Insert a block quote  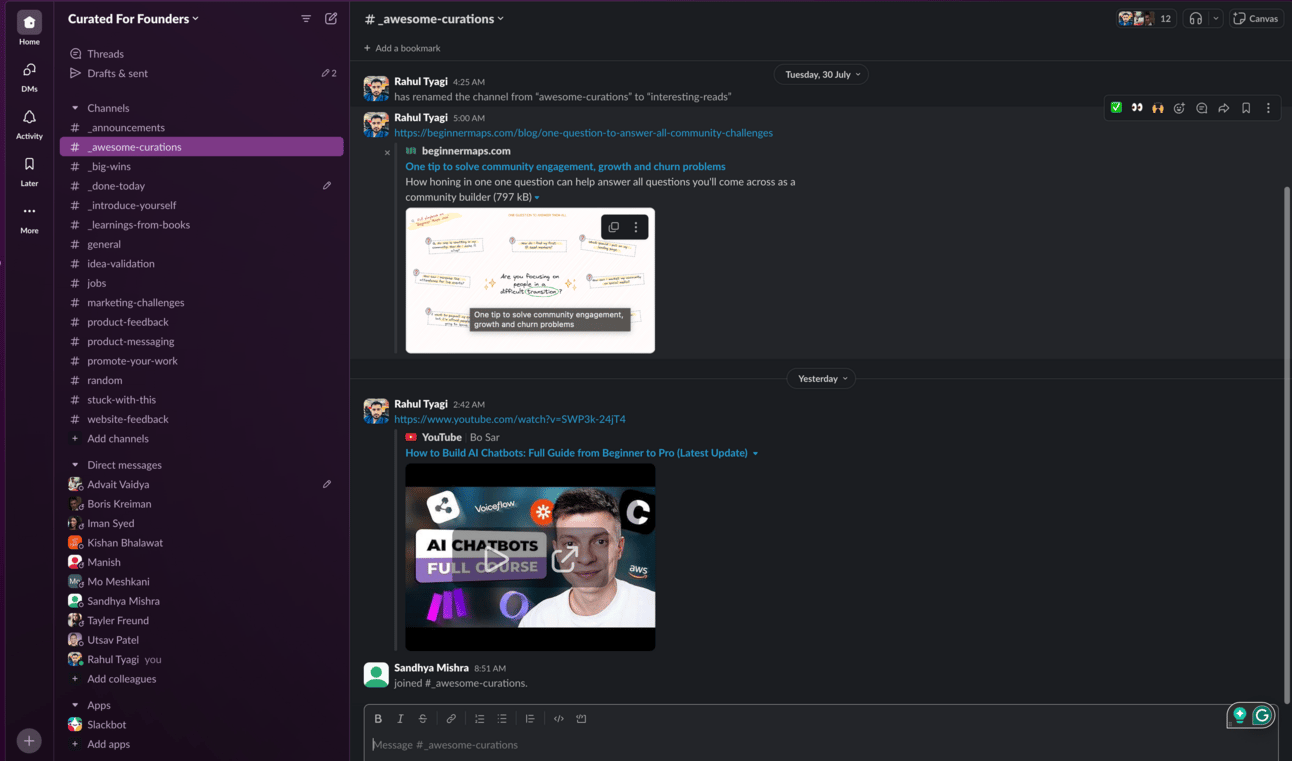(x=530, y=719)
